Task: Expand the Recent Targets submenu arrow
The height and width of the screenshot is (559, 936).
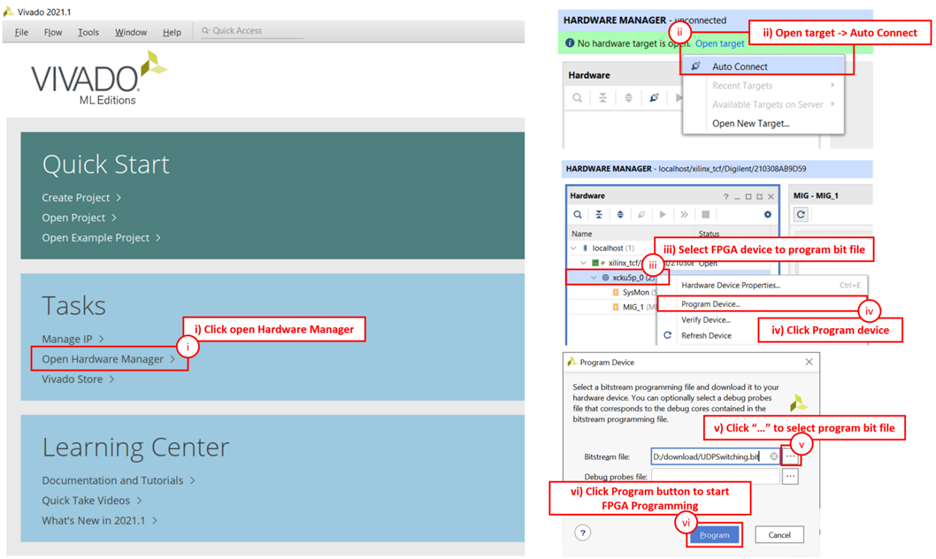Action: tap(832, 85)
